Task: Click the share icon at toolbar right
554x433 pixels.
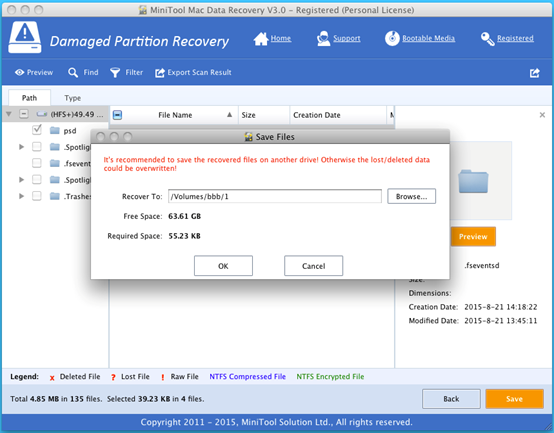Action: tap(535, 73)
